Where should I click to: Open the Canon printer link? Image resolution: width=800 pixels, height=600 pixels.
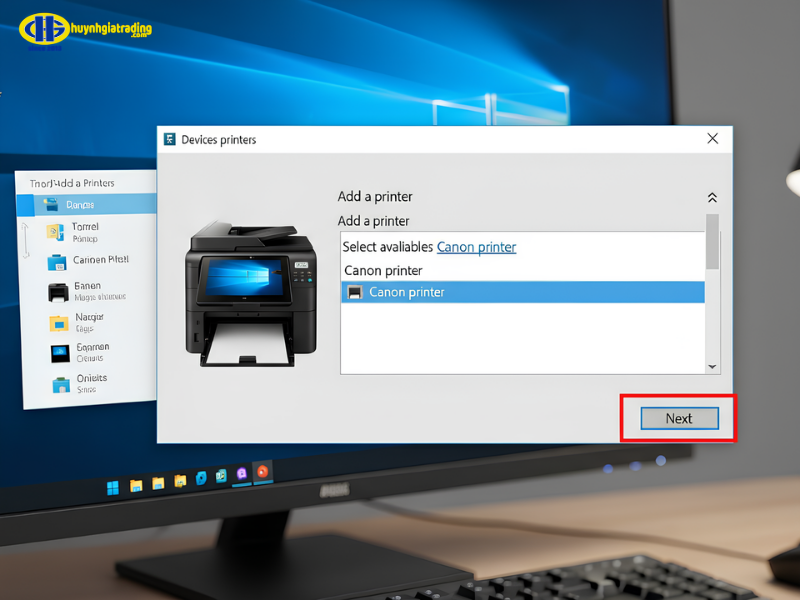(476, 246)
